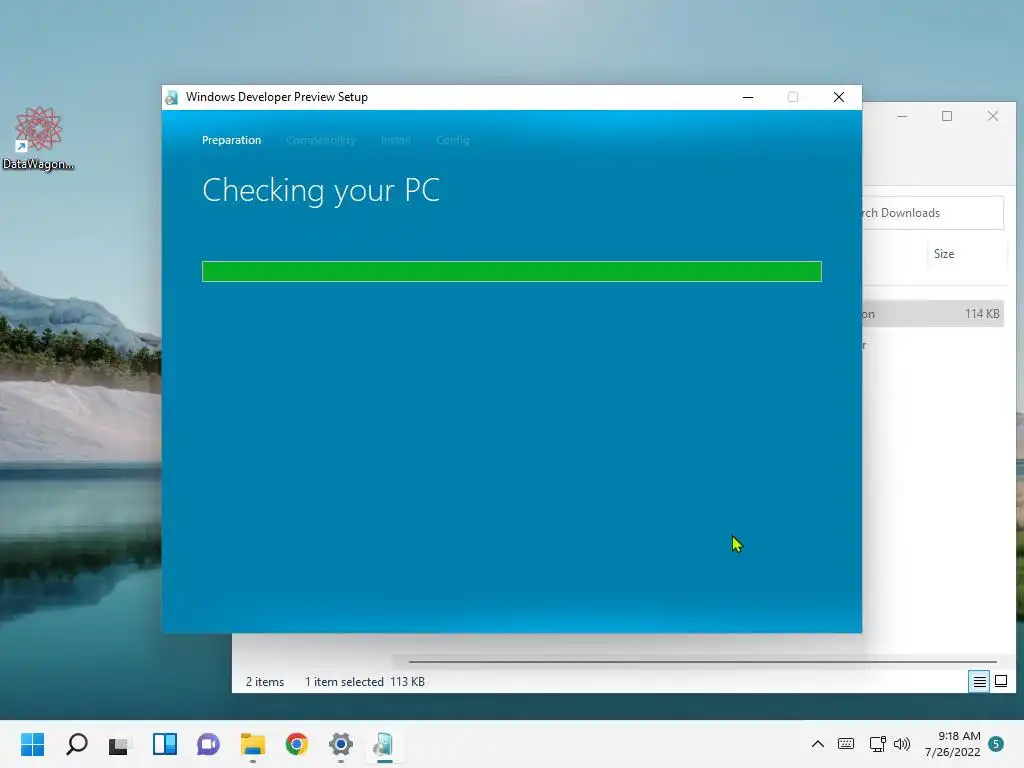Select the Setup app taskbar icon
1024x768 pixels.
(384, 744)
